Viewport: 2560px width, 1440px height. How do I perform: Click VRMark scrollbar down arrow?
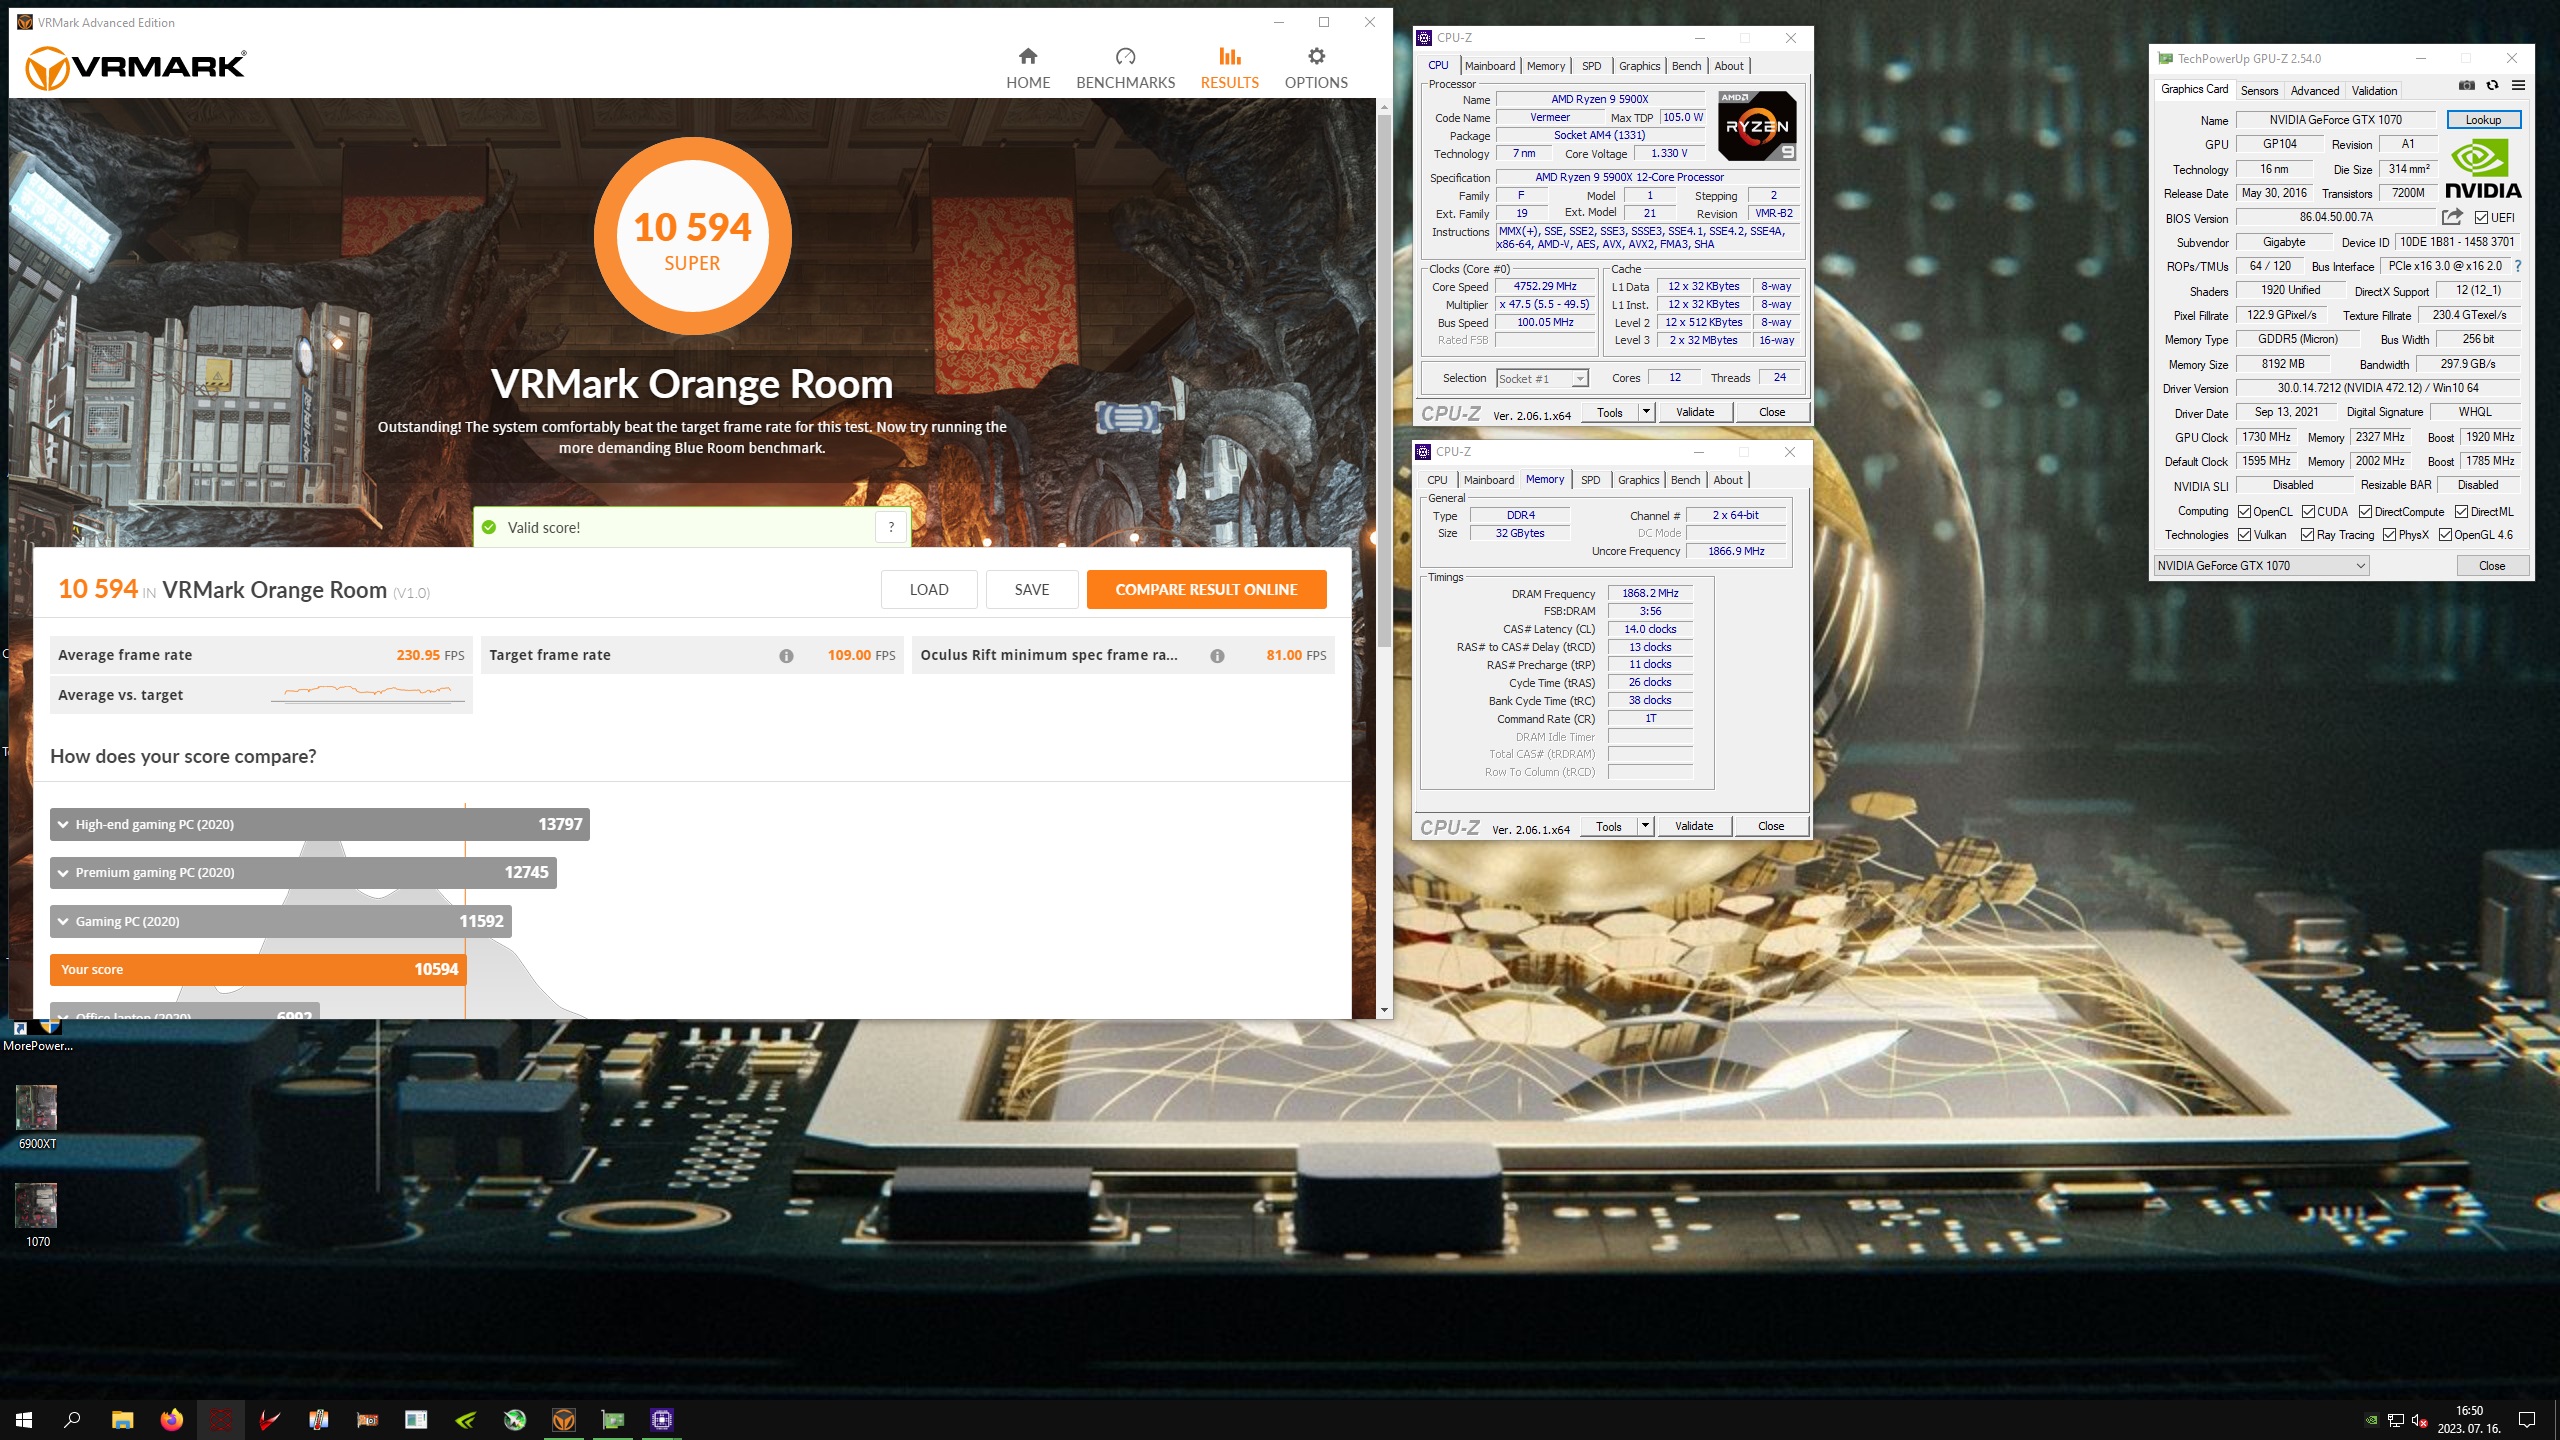pyautogui.click(x=1384, y=1010)
